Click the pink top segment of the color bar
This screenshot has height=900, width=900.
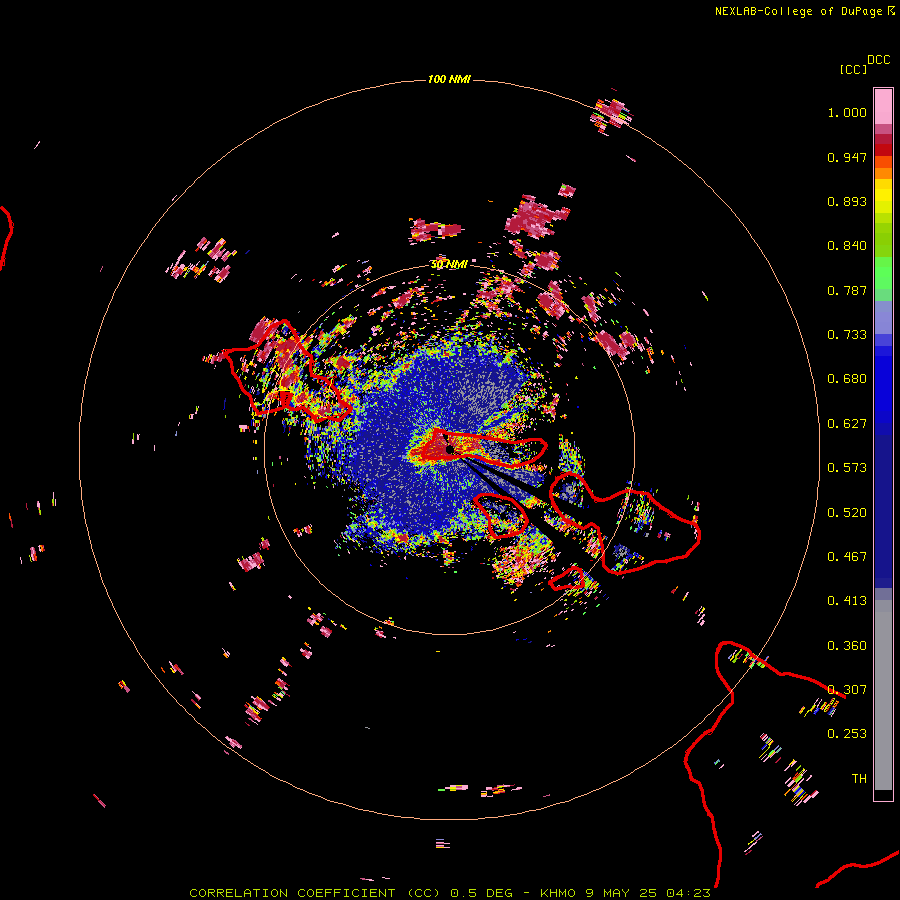[883, 106]
